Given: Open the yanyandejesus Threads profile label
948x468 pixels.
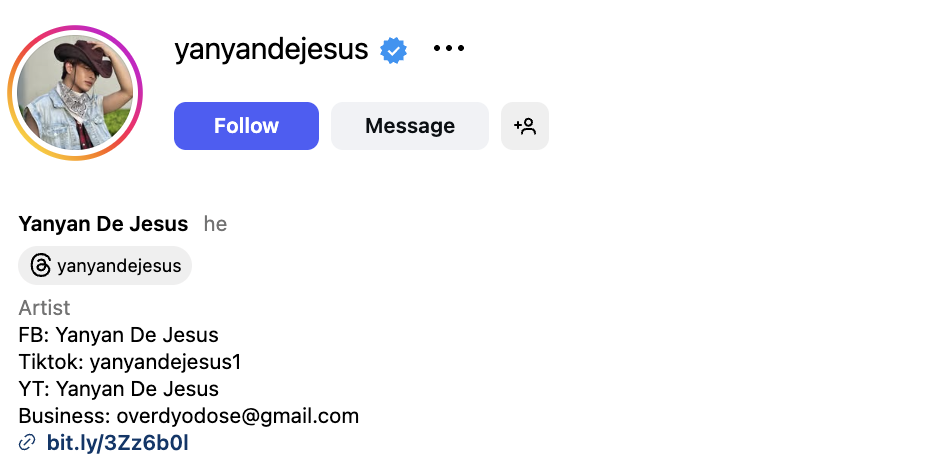Looking at the screenshot, I should (x=119, y=266).
